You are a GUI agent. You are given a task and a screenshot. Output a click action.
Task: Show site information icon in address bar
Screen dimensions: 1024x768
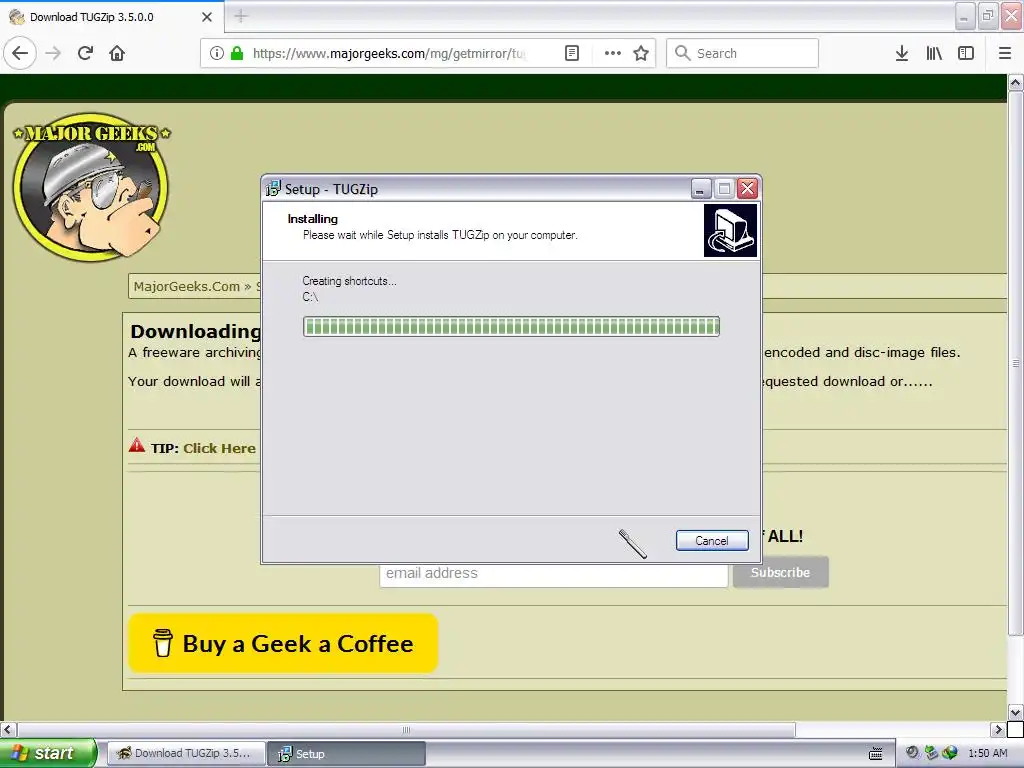pyautogui.click(x=217, y=53)
